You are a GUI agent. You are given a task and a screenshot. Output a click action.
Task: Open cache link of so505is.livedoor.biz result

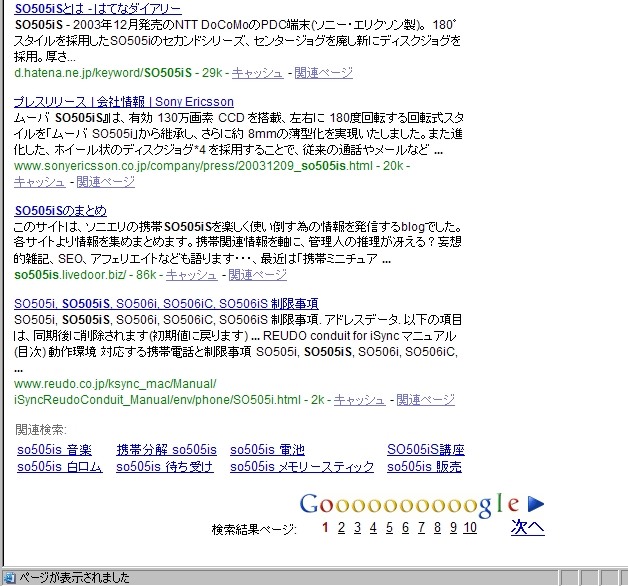point(191,275)
